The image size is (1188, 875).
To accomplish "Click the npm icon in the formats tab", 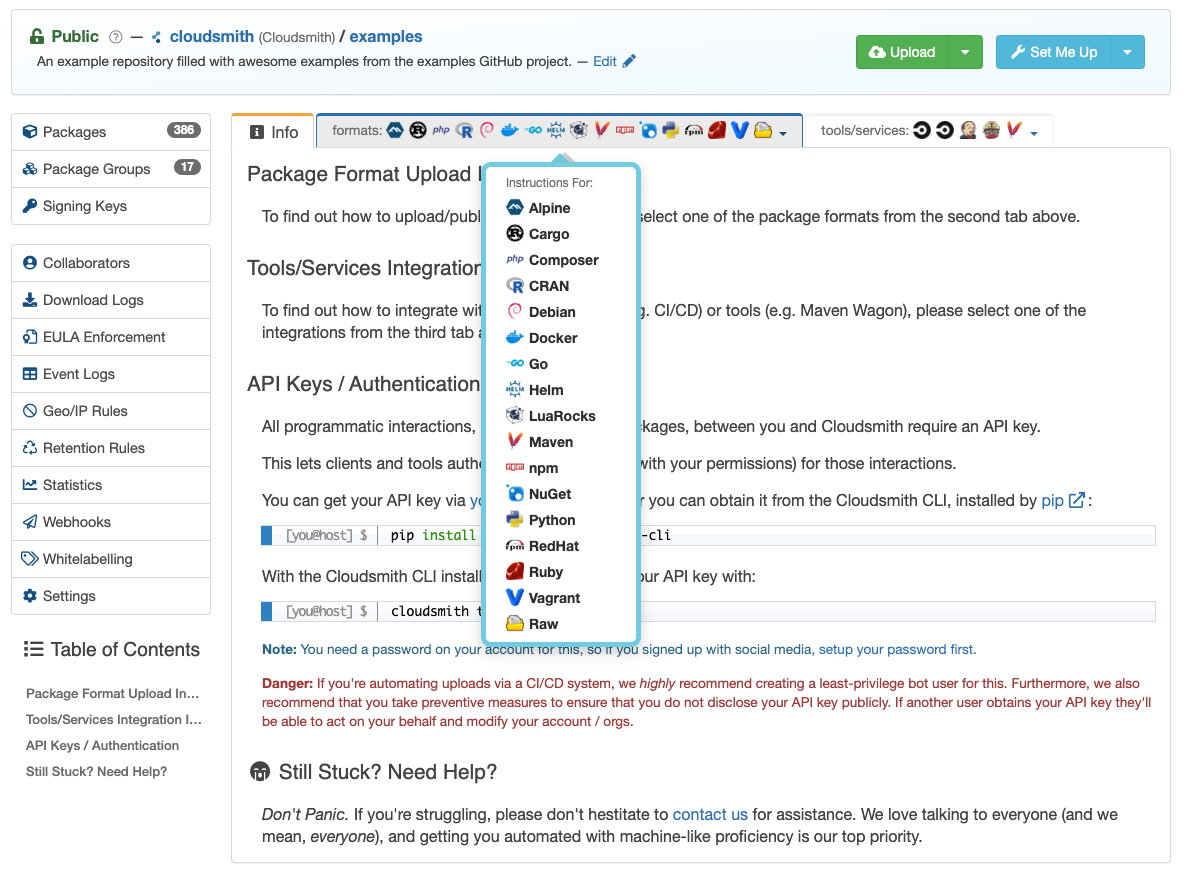I will click(x=625, y=130).
